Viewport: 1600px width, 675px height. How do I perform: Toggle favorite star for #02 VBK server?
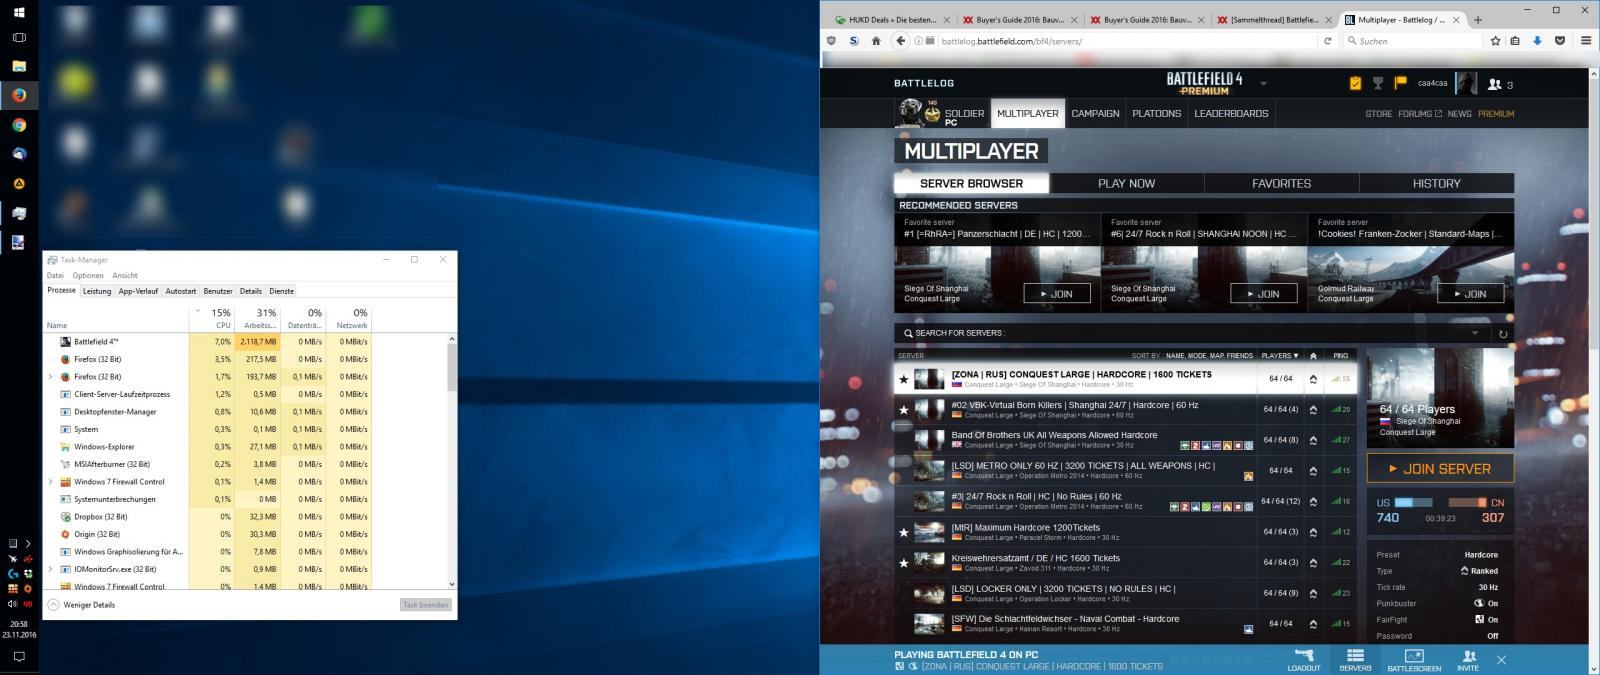pos(904,410)
